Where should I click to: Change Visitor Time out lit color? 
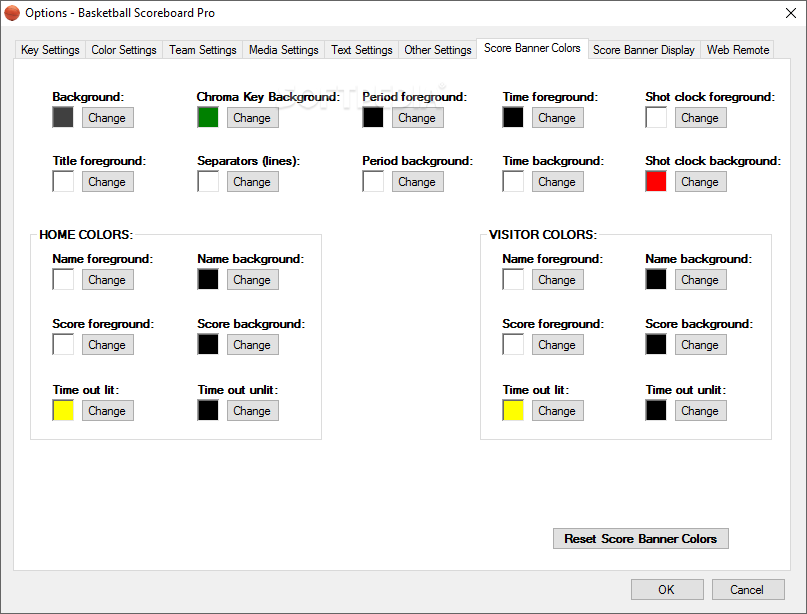coord(557,411)
